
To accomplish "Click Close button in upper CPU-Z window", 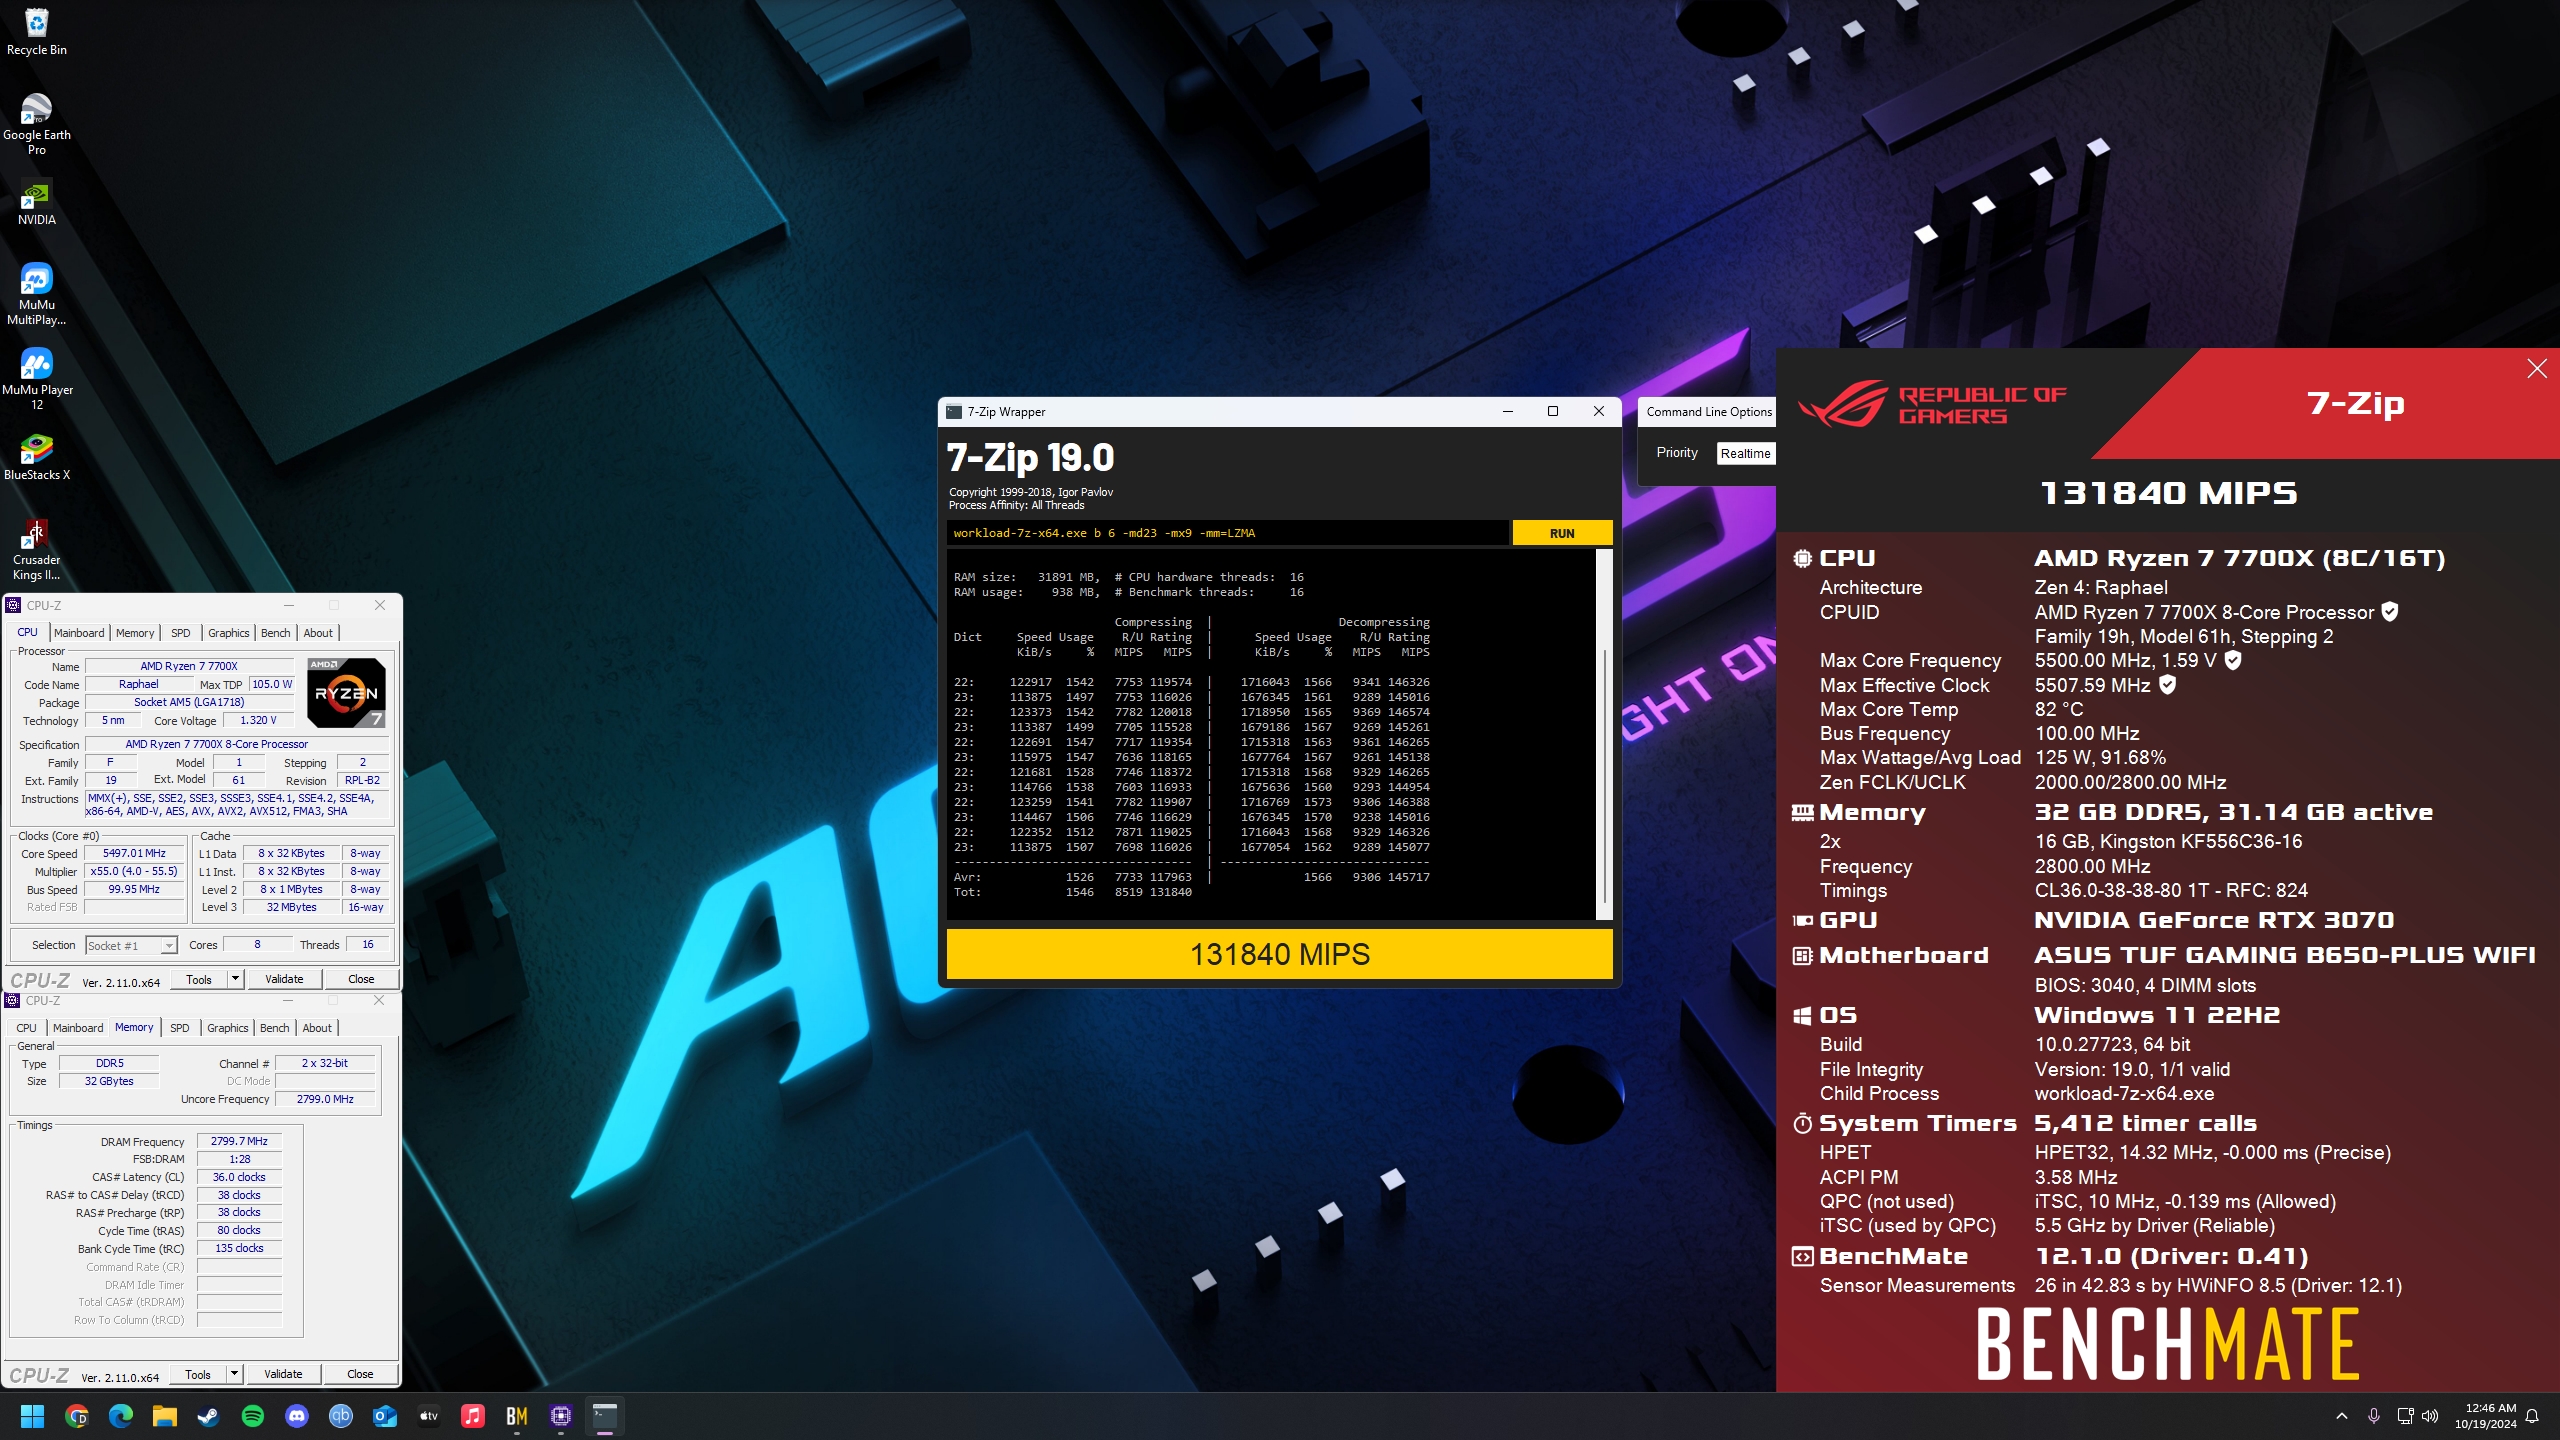I will click(x=361, y=979).
